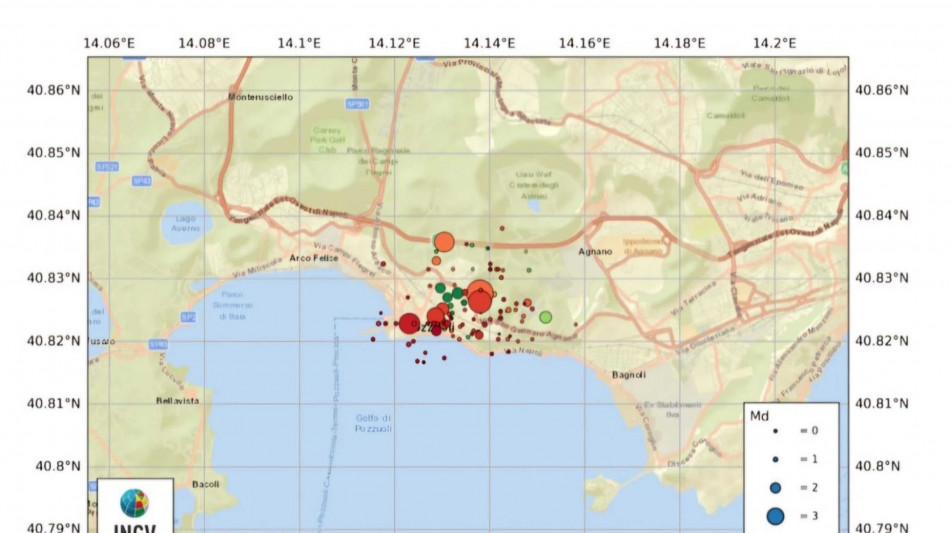
Task: Click the left-axis 40.8°N latitude label
Action: click(58, 466)
